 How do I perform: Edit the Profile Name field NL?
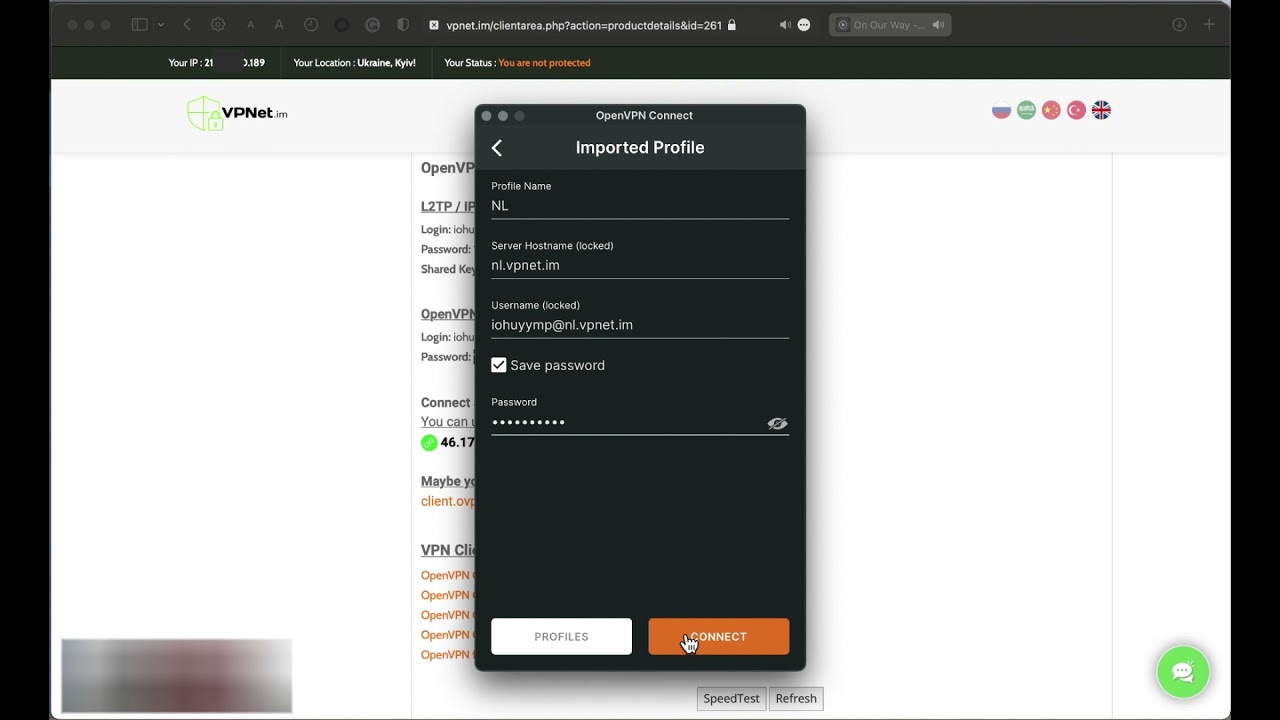(640, 205)
